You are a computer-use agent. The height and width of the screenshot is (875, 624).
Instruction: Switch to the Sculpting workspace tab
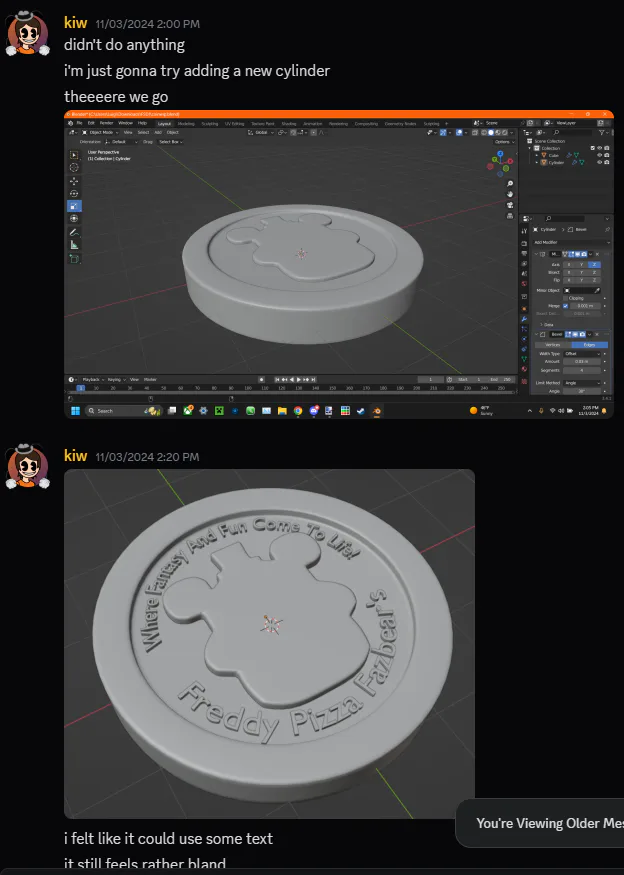click(x=210, y=123)
